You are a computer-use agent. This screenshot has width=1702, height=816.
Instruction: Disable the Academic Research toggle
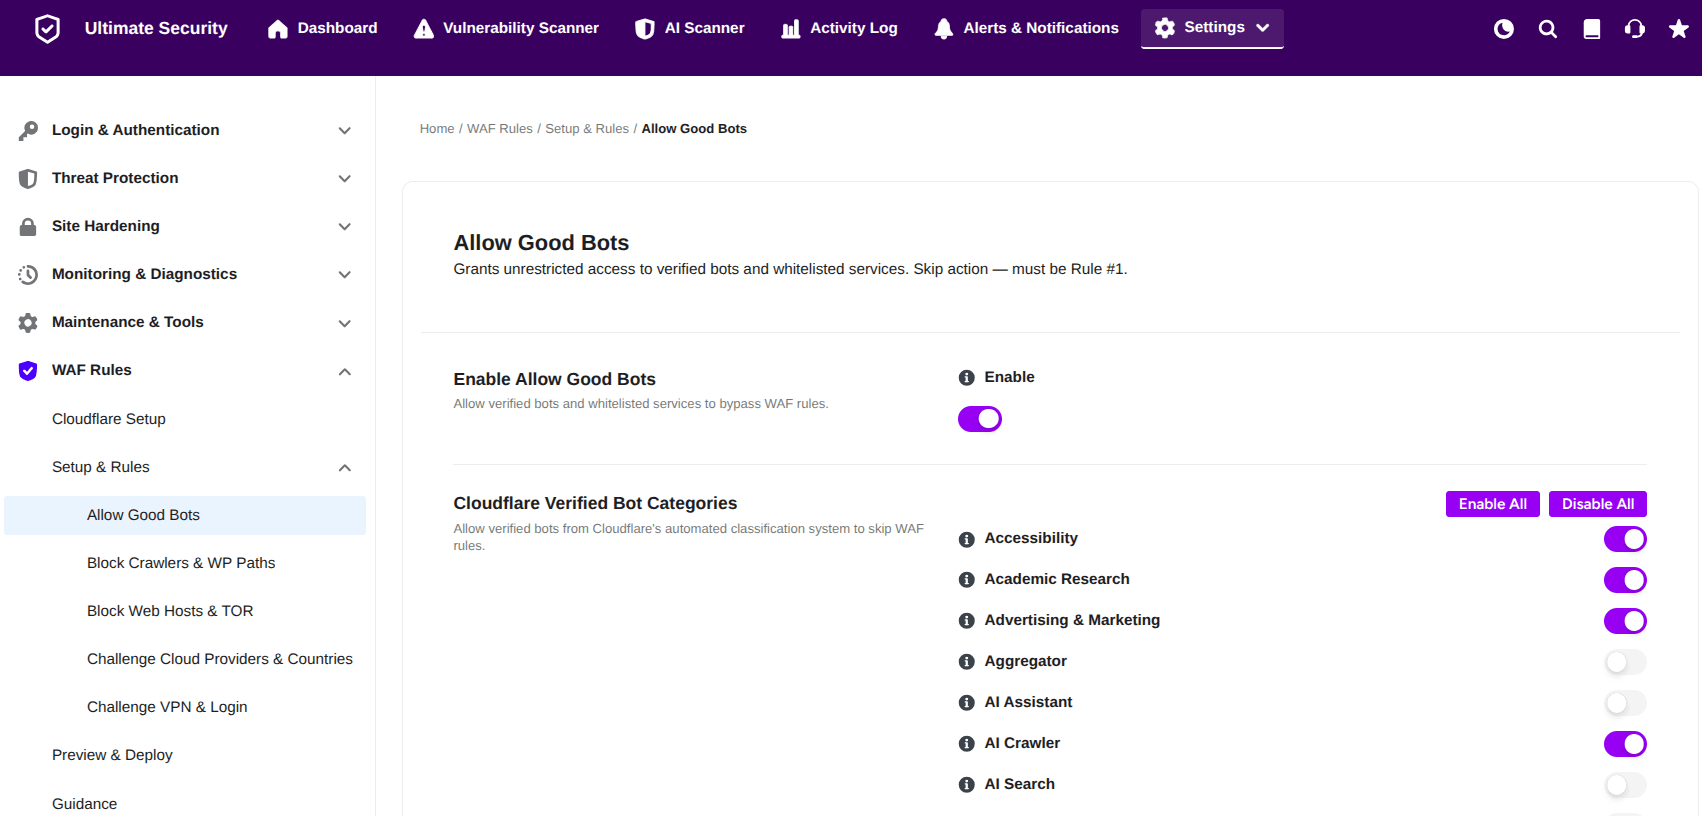[1625, 580]
